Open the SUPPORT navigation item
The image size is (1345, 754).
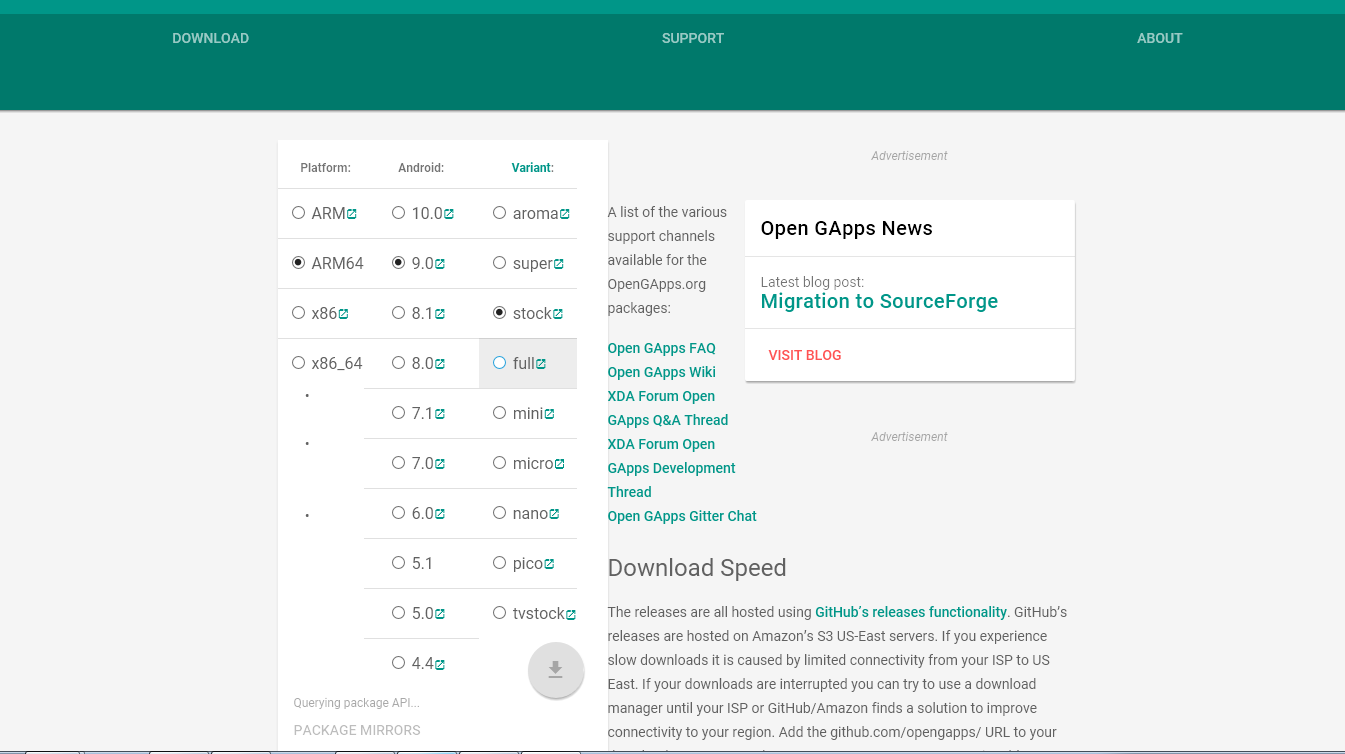tap(693, 38)
